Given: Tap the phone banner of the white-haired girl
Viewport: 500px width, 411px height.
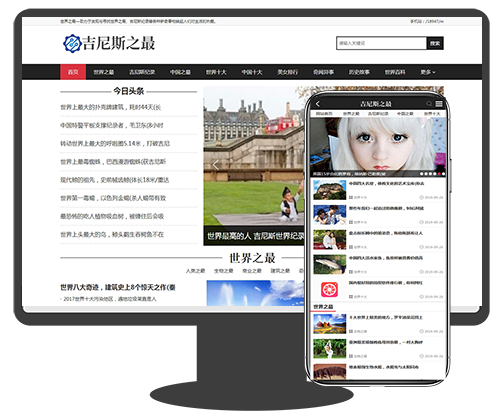Looking at the screenshot, I should (x=378, y=147).
